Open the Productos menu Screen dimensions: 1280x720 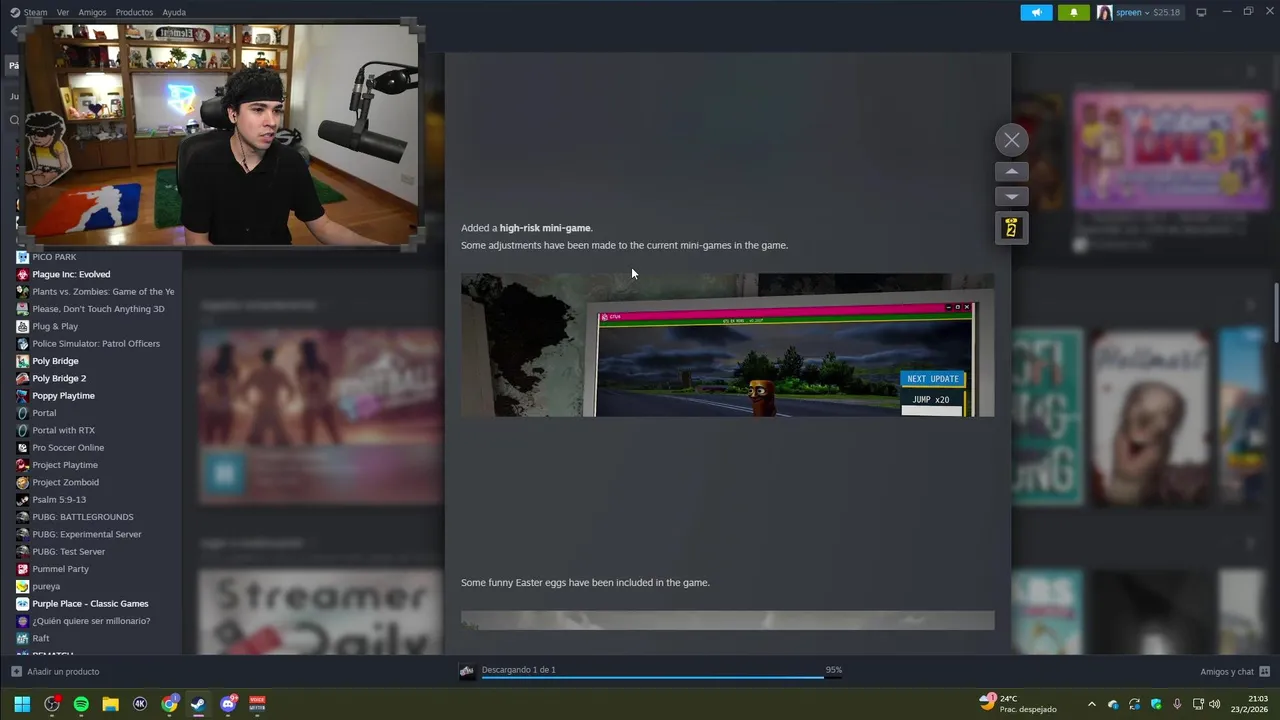coord(134,12)
